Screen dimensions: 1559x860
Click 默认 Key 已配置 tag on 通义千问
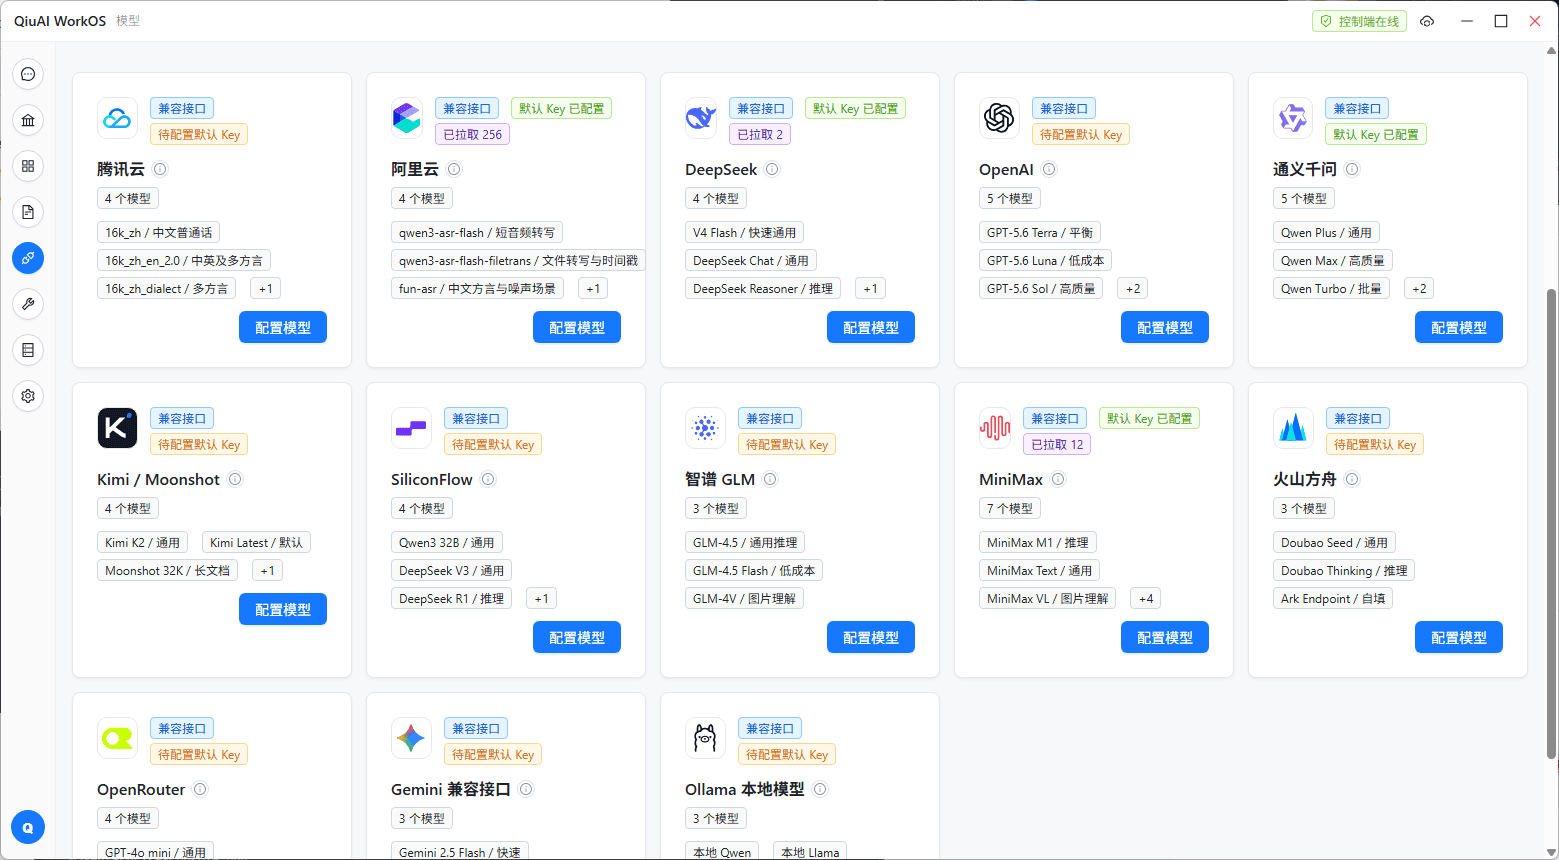click(x=1376, y=134)
